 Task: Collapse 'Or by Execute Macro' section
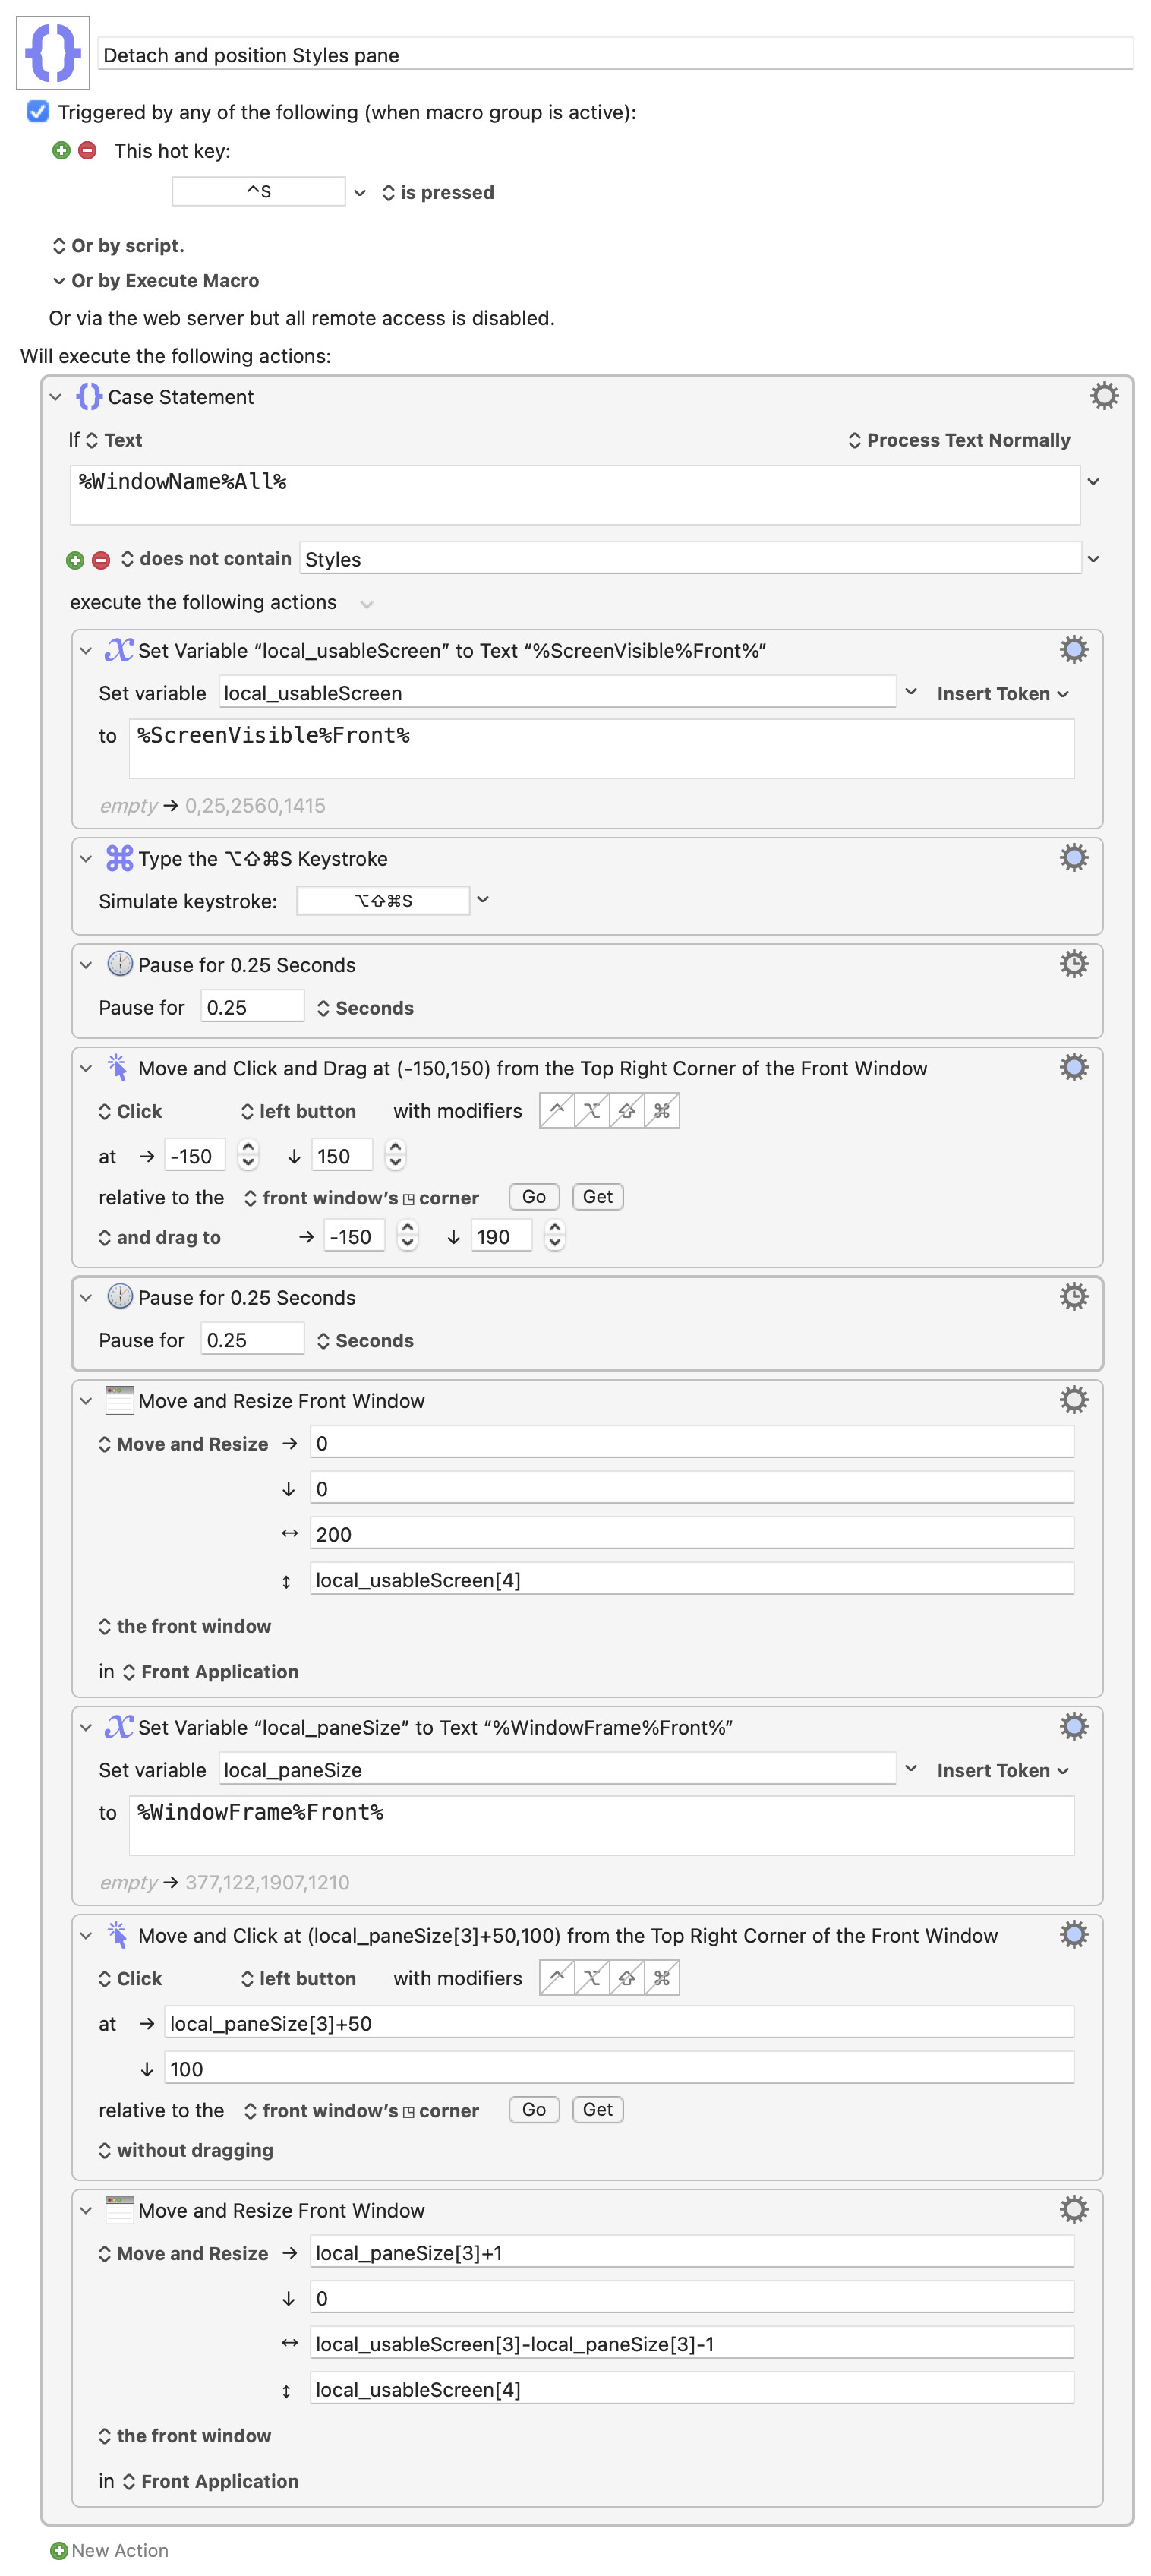point(59,281)
